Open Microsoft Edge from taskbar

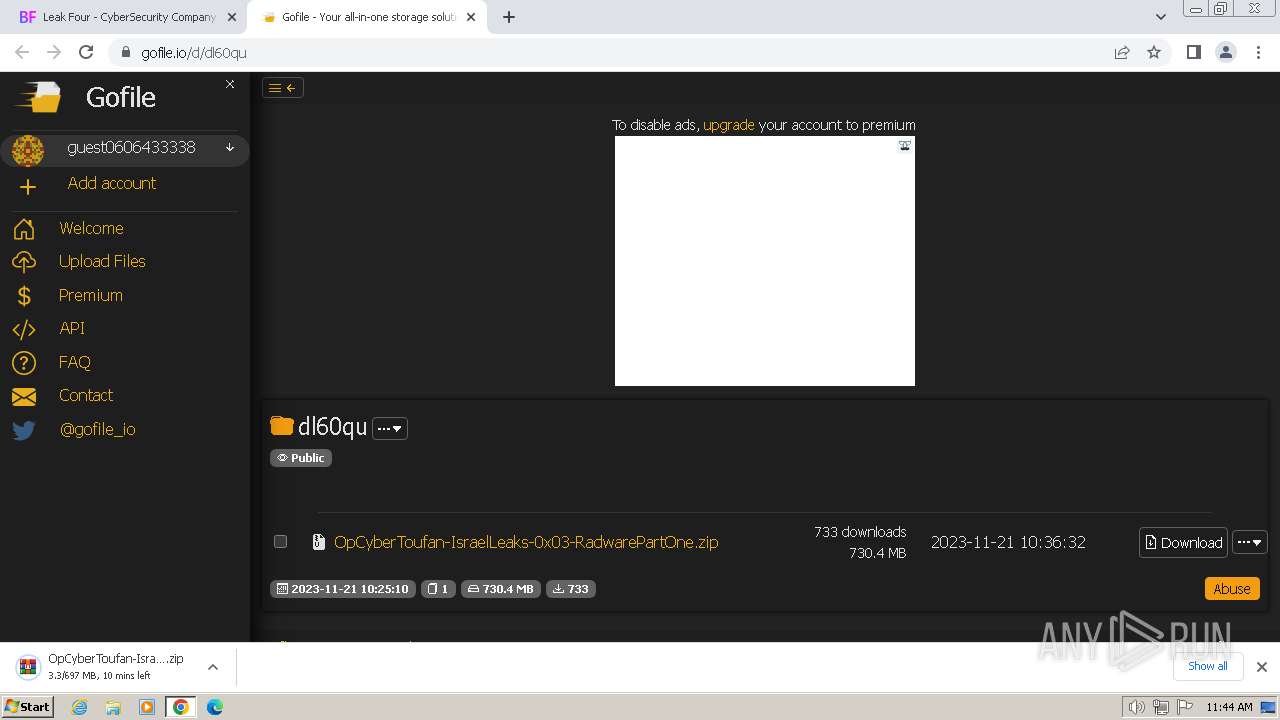[x=214, y=707]
